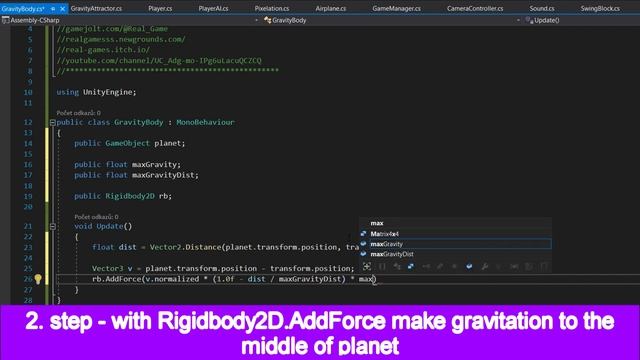640x360 pixels.
Task: Toggle the class filter in IntelliSense
Action: (x=397, y=267)
